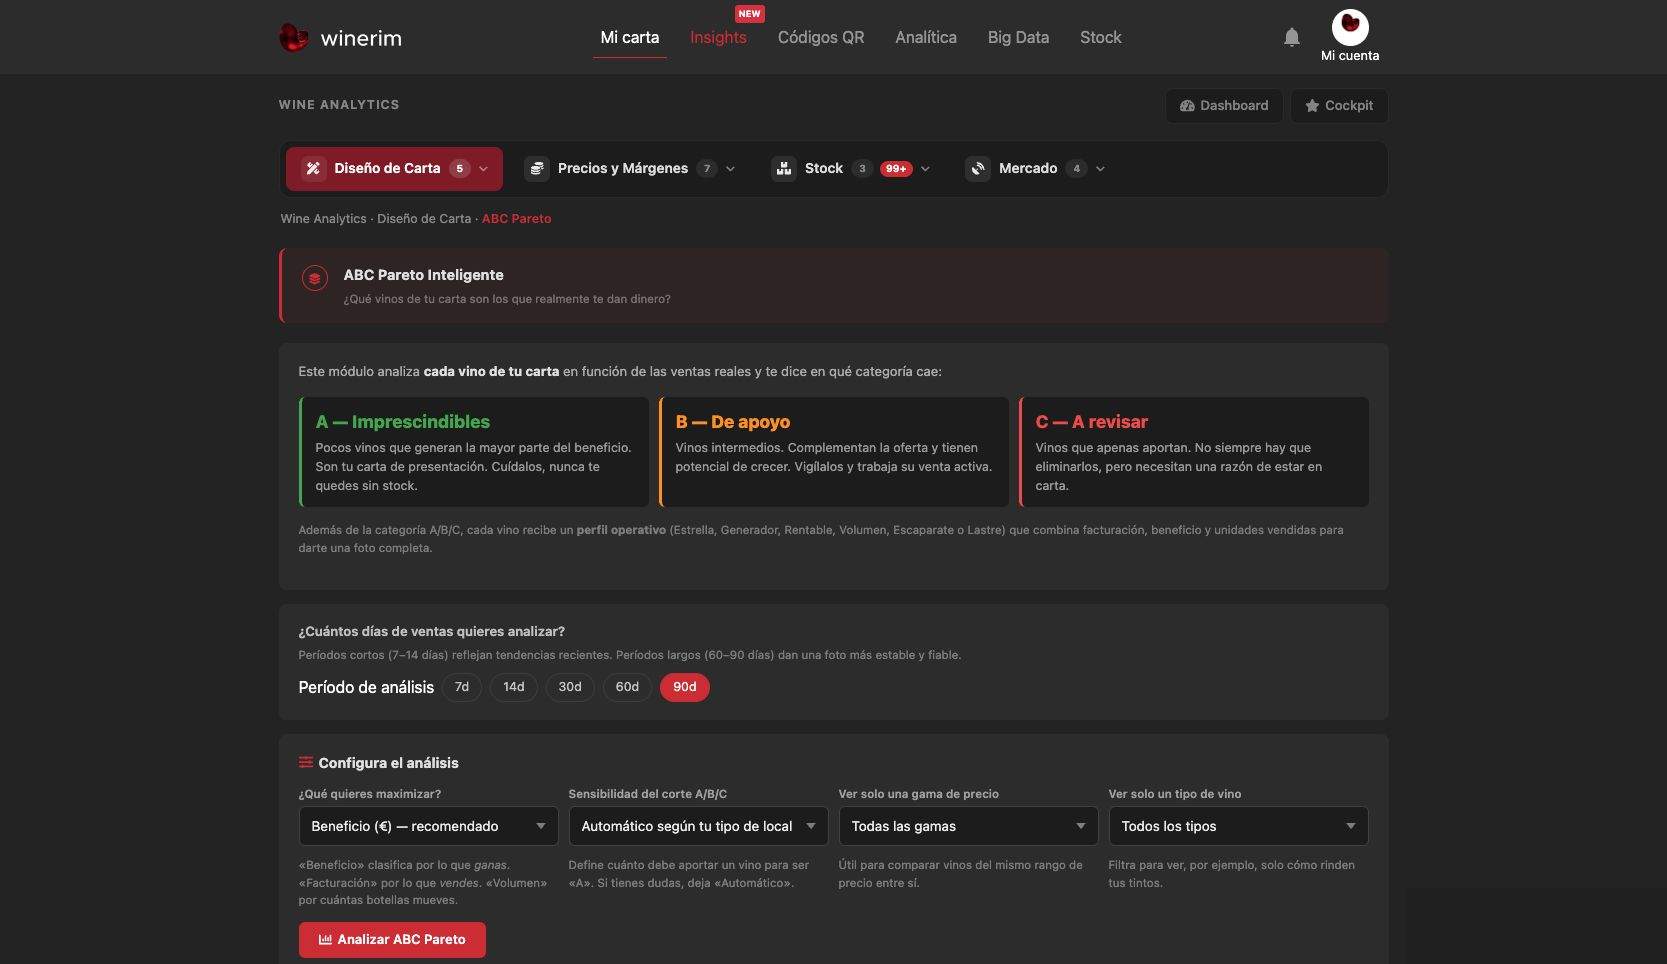
Task: Click the Configura el análisis sliders icon
Action: click(x=306, y=762)
